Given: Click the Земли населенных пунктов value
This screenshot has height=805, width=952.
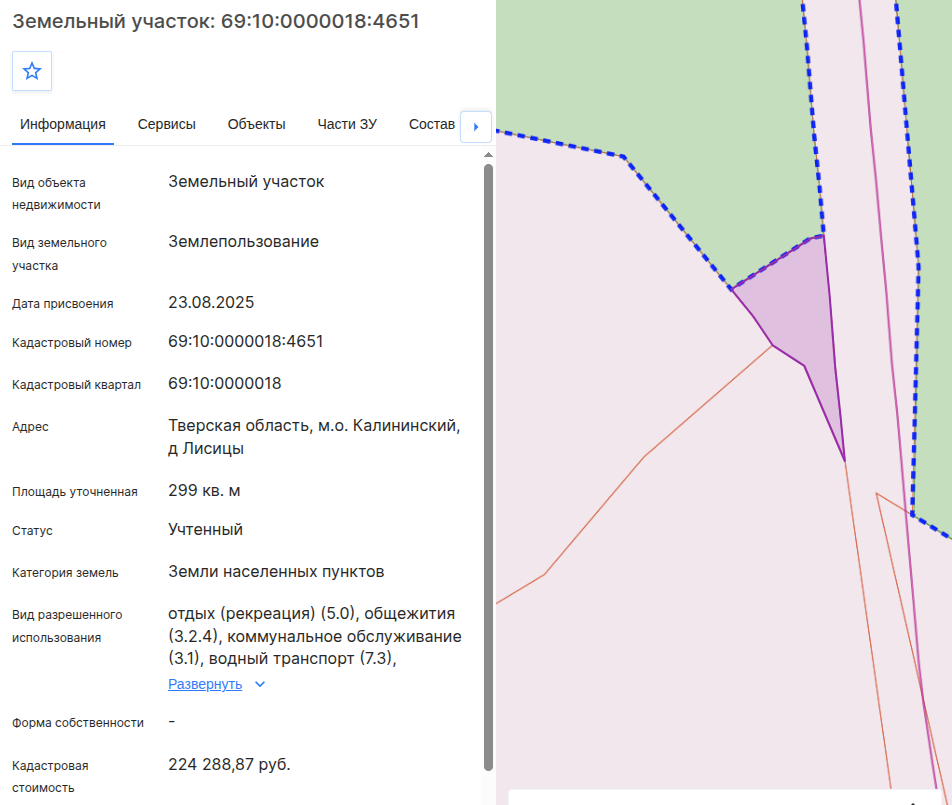Looking at the screenshot, I should coord(276,572).
